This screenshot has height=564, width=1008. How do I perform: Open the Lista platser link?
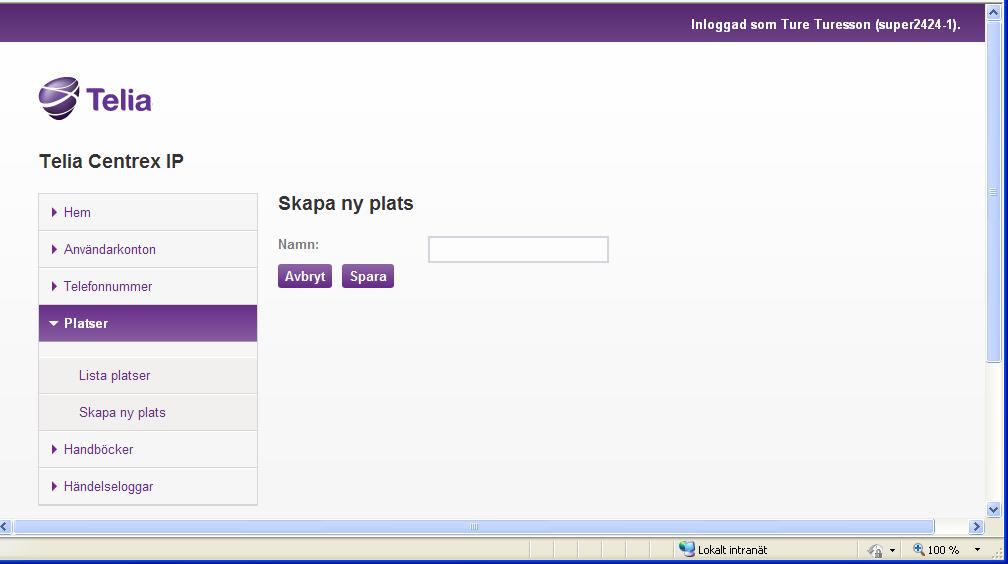pos(114,376)
